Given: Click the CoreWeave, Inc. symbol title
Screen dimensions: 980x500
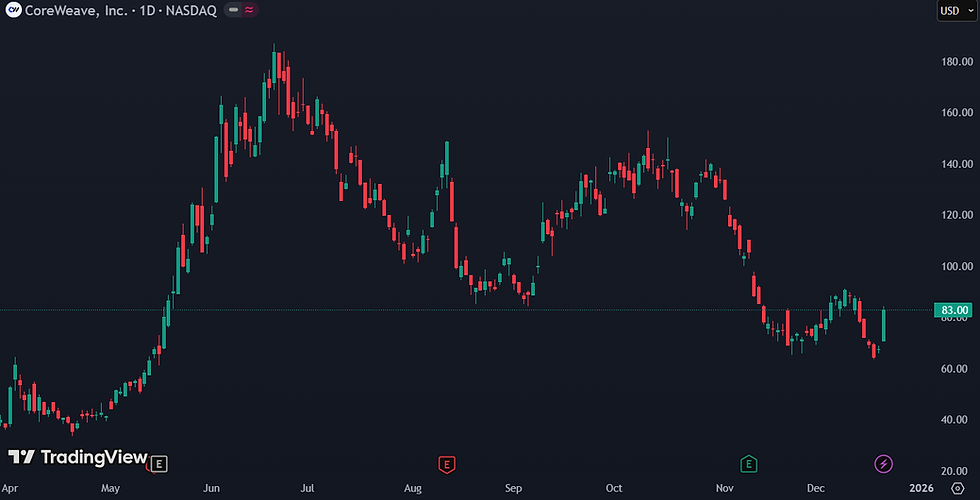Looking at the screenshot, I should [77, 10].
